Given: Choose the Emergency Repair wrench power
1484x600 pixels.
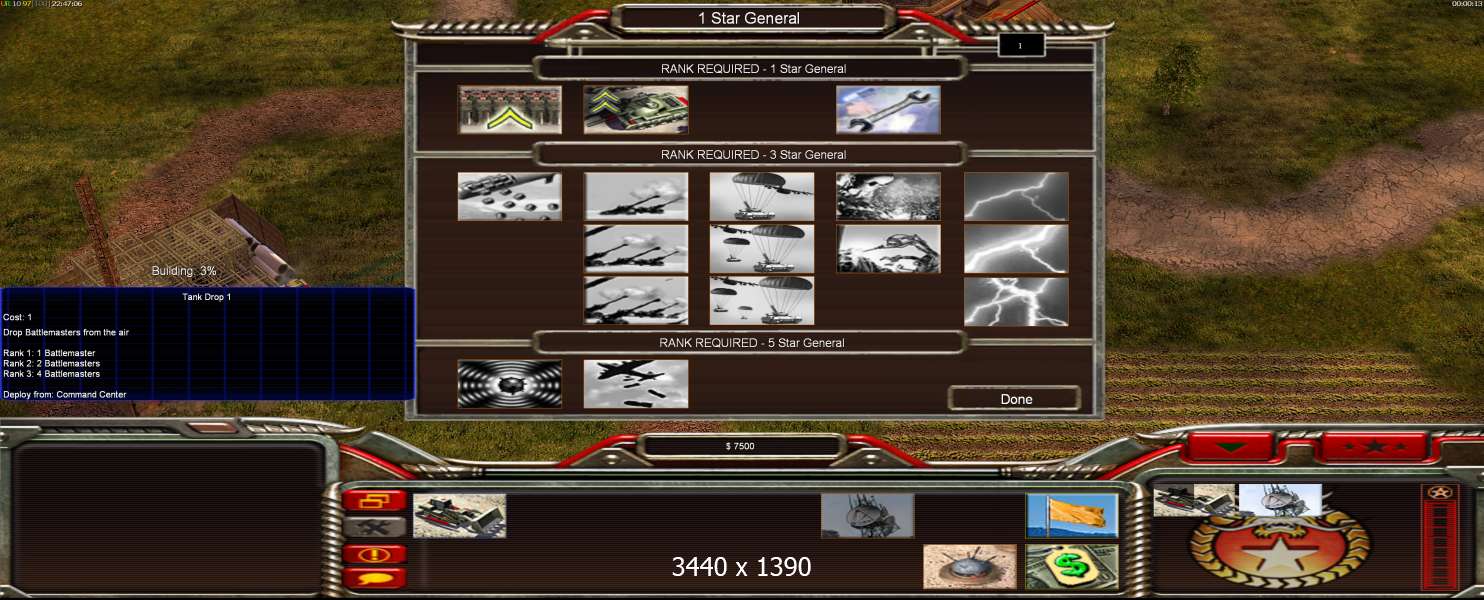Looking at the screenshot, I should click(x=888, y=109).
